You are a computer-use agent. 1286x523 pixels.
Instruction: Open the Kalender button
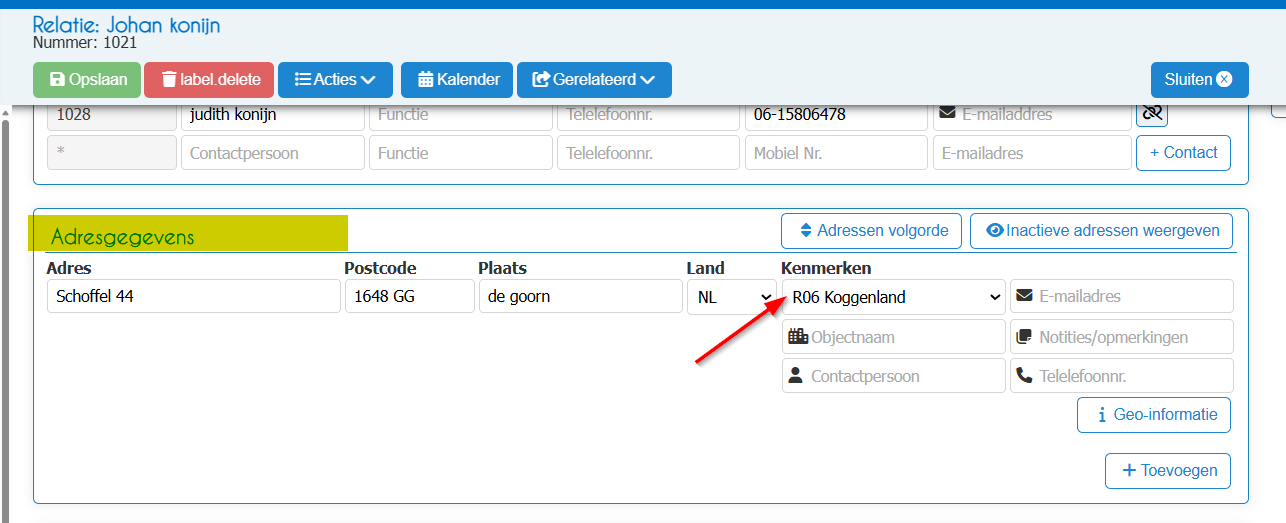(x=457, y=80)
